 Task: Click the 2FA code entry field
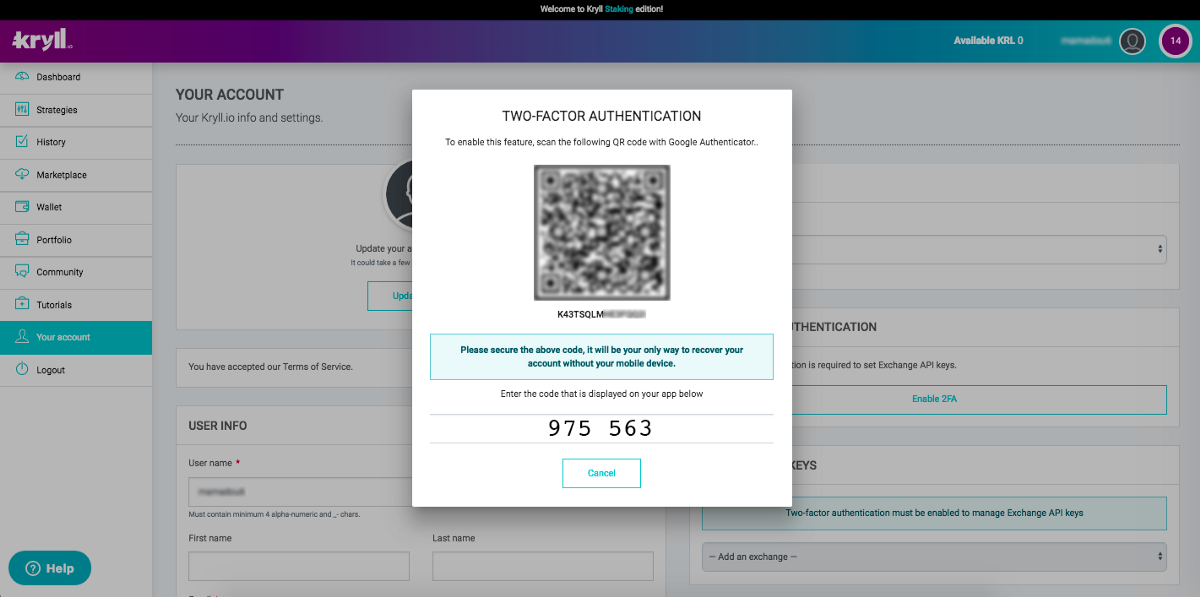click(x=601, y=429)
